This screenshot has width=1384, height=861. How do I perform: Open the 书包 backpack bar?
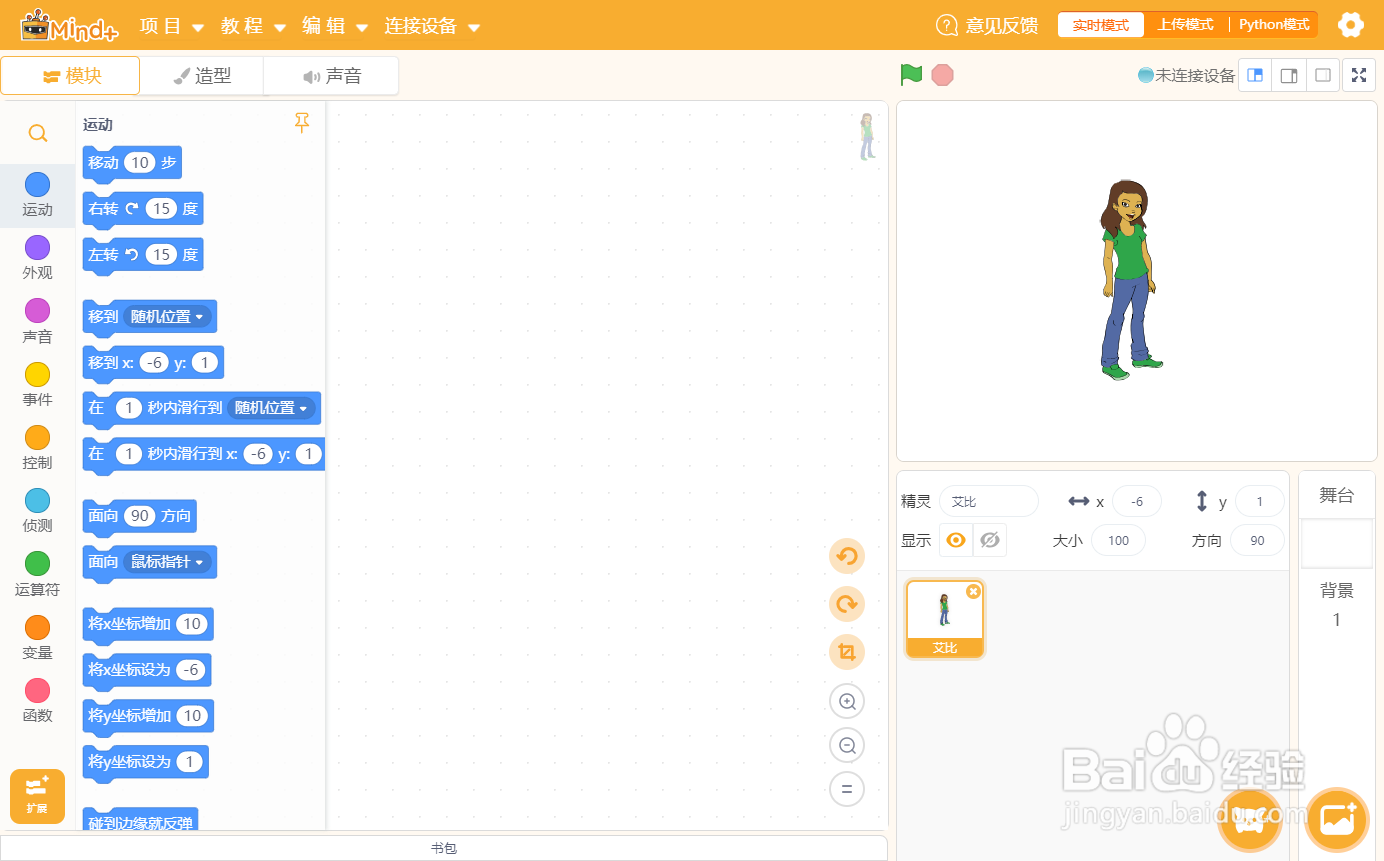coord(444,848)
